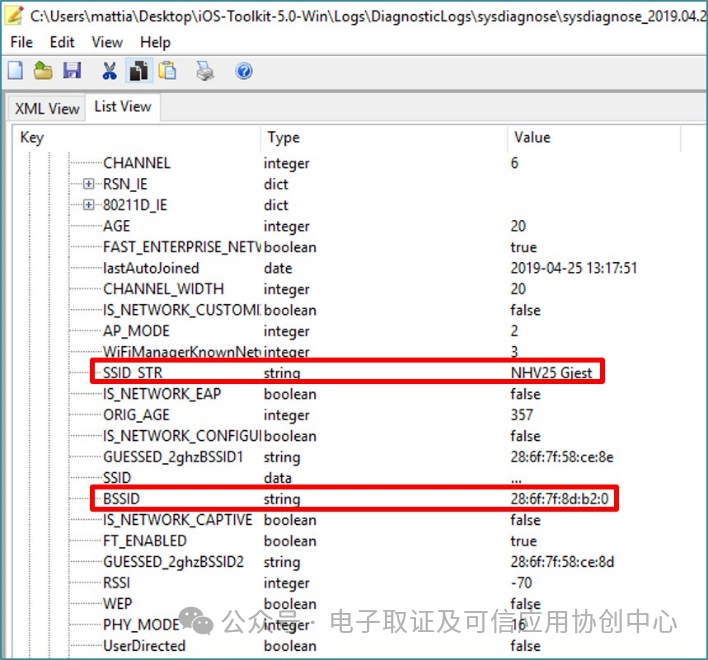Select the PHY_MODE key row

pos(141,625)
